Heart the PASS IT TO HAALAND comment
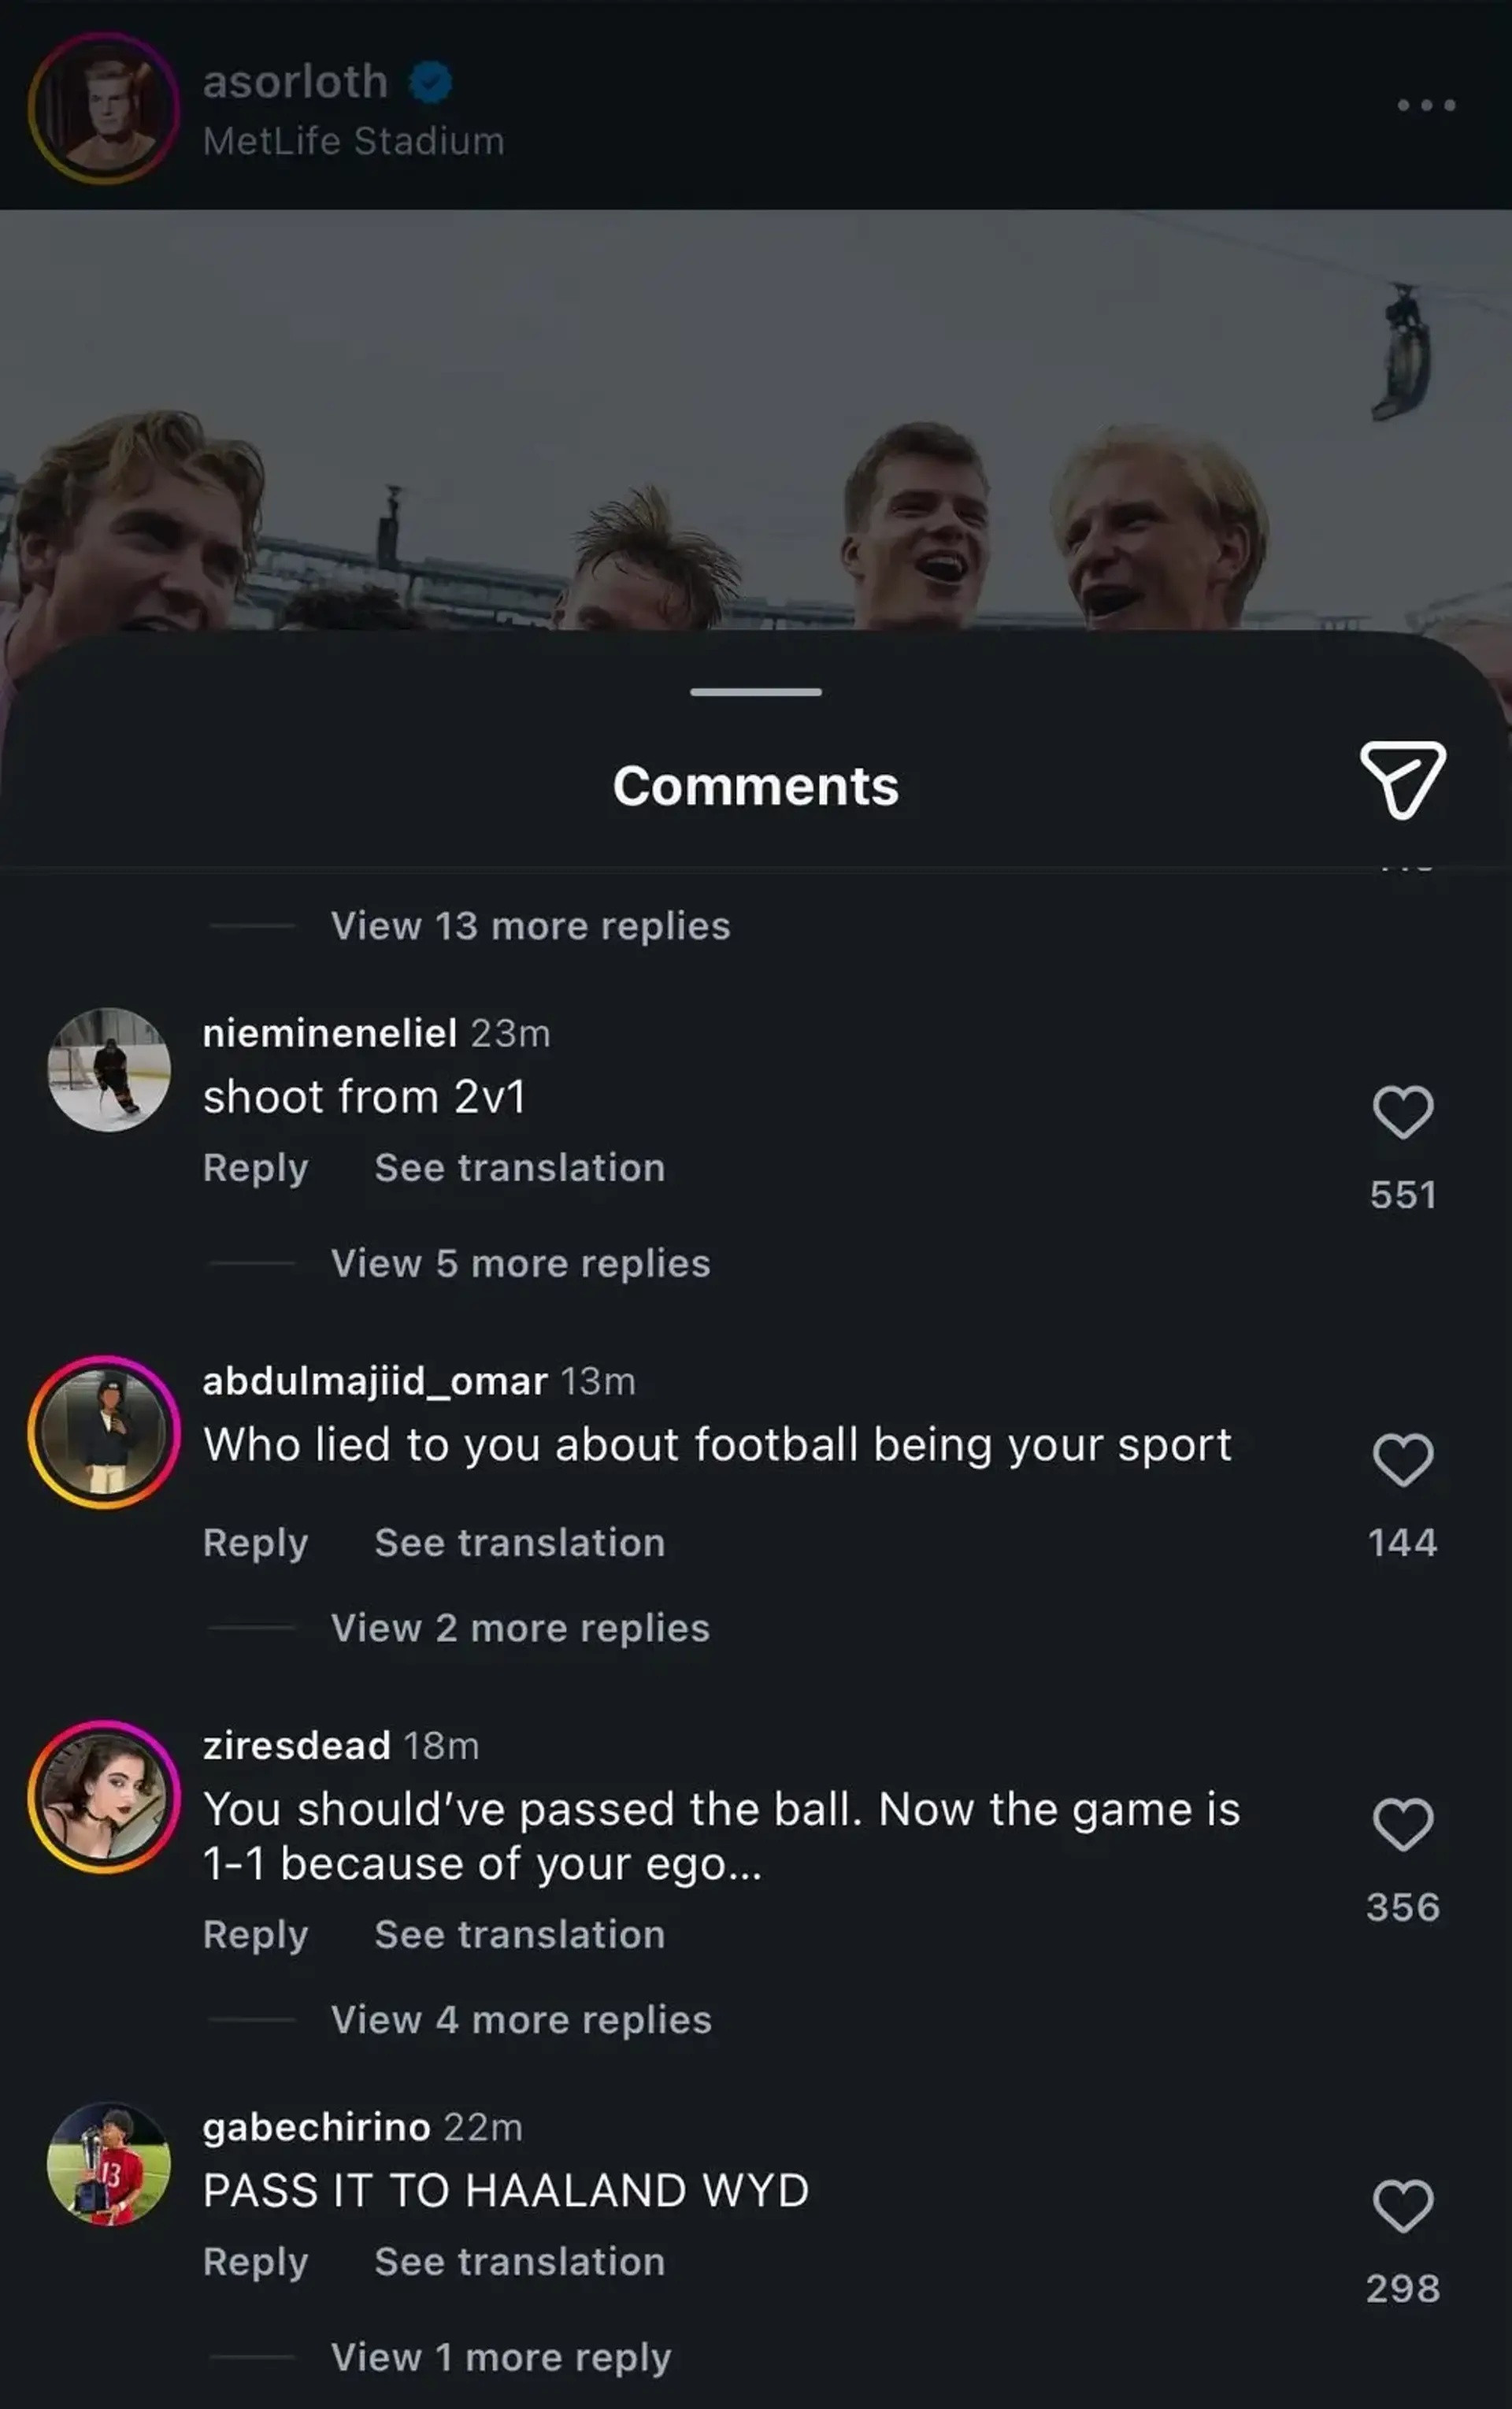1512x2409 pixels. (x=1403, y=2205)
